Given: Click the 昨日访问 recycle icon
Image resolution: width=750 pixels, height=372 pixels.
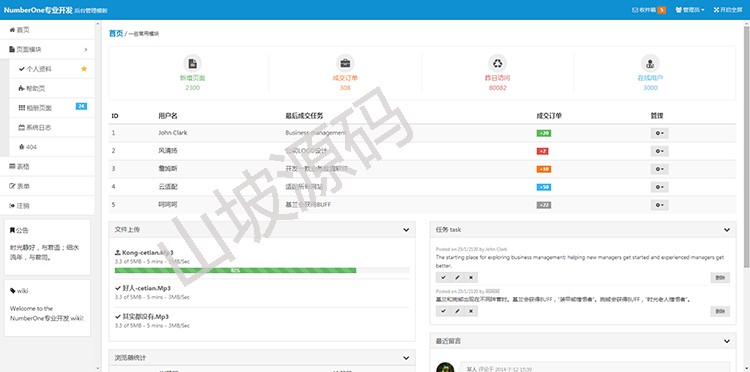Looking at the screenshot, I should pos(497,63).
